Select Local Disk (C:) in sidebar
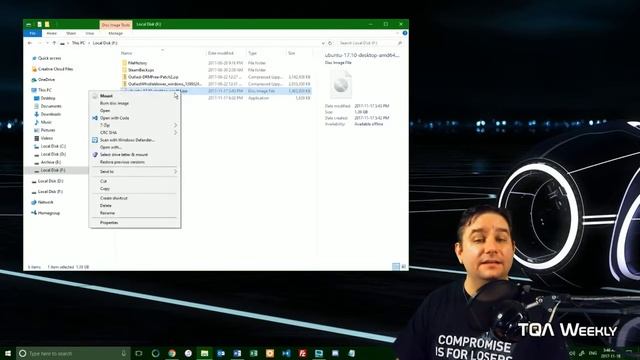This screenshot has height=360, width=640. click(x=53, y=146)
